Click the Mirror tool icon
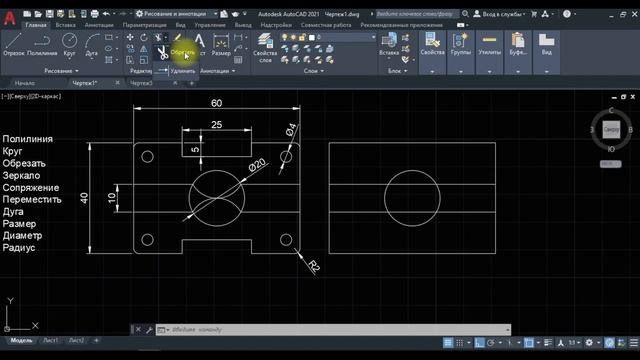Viewport: 640px width, 360px height. (144, 49)
